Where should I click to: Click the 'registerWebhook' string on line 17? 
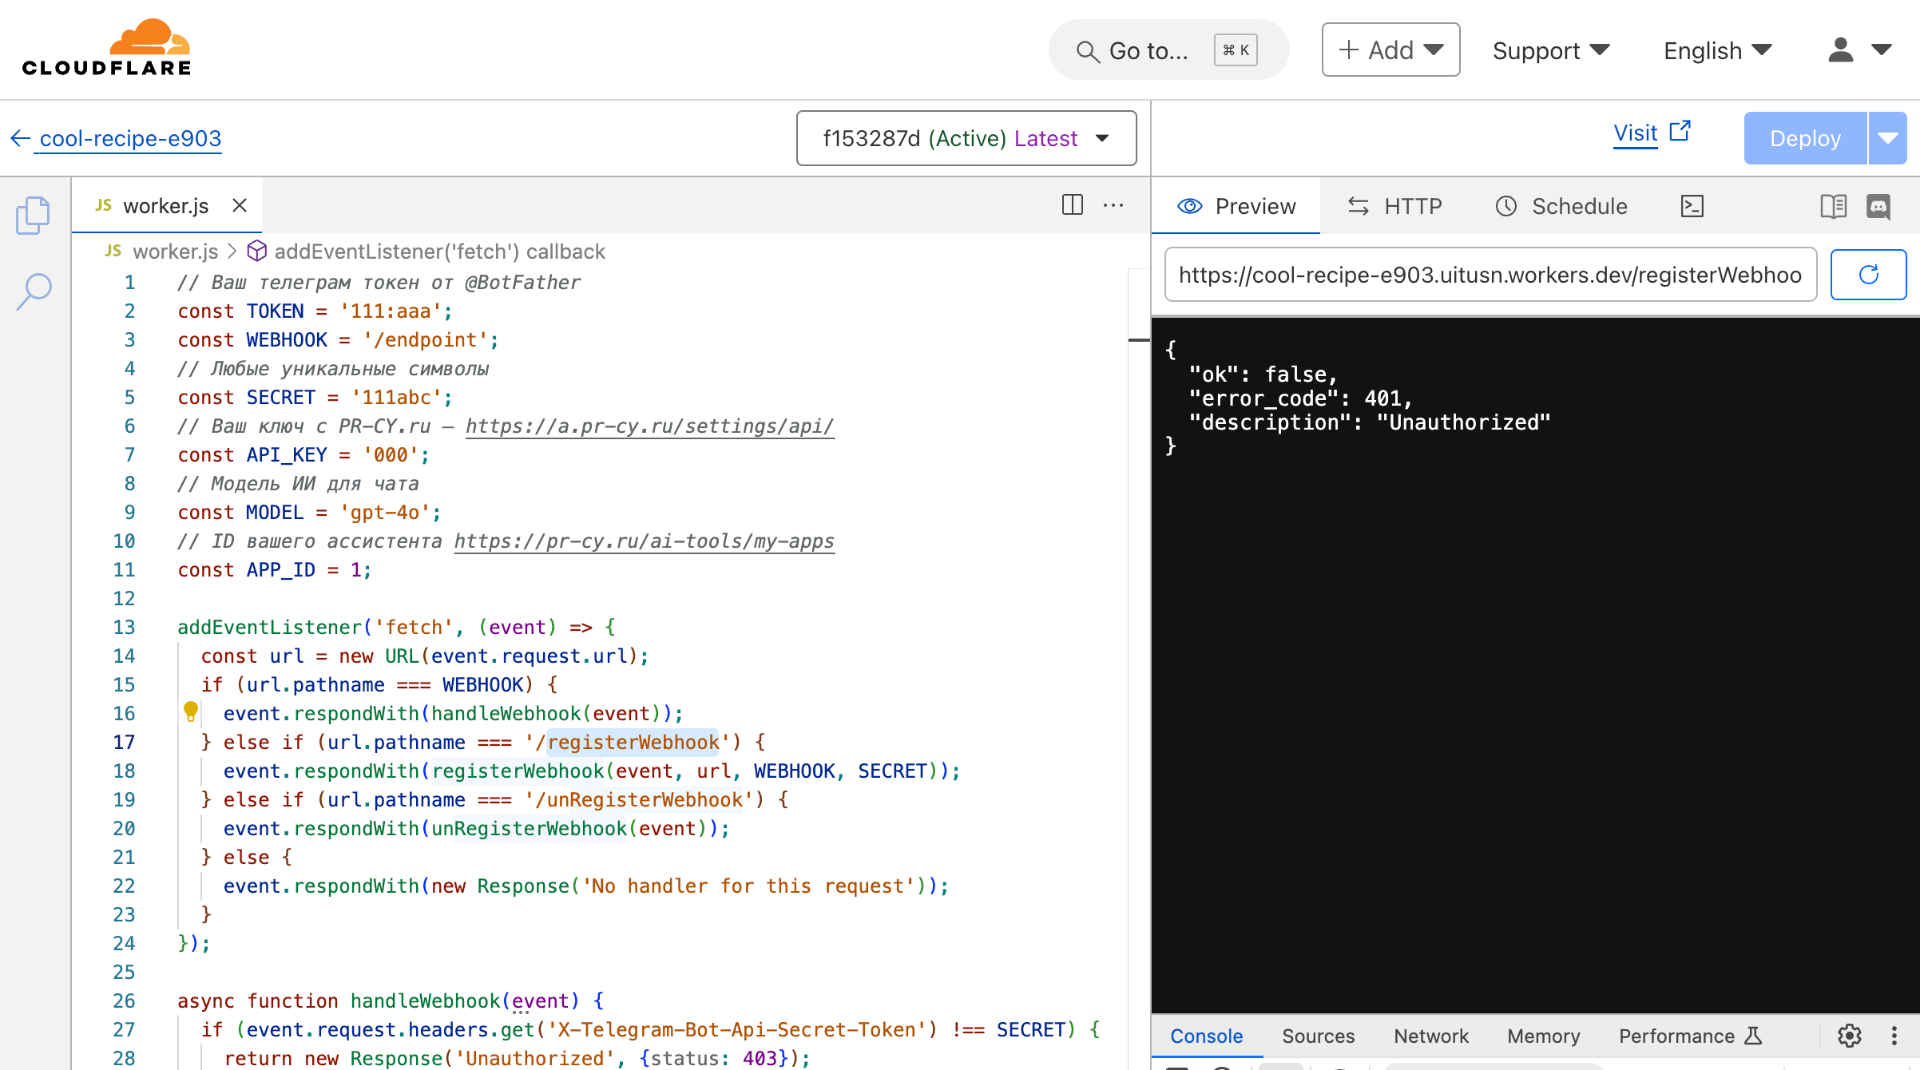(633, 742)
